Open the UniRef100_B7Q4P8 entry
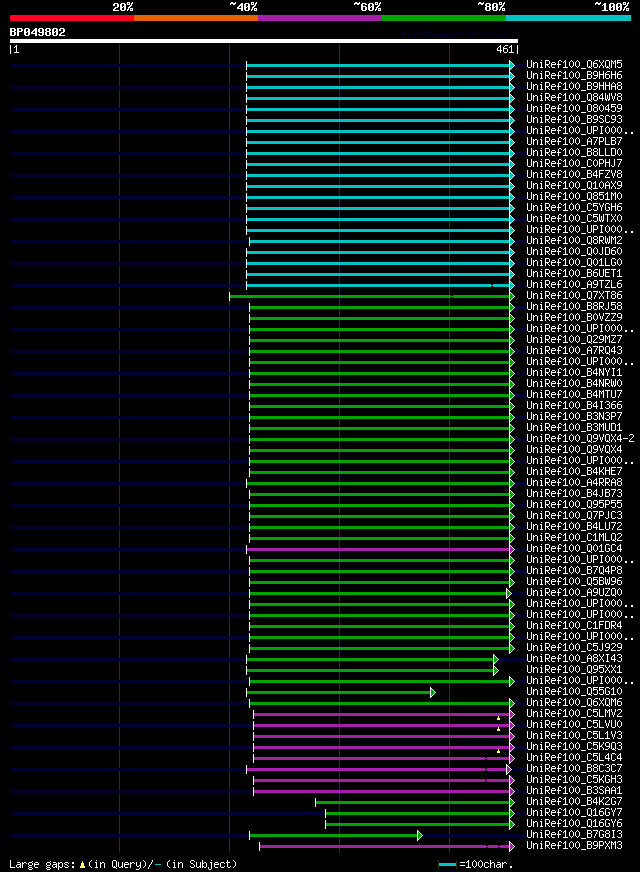Screen dimensions: 640x872 (574, 571)
